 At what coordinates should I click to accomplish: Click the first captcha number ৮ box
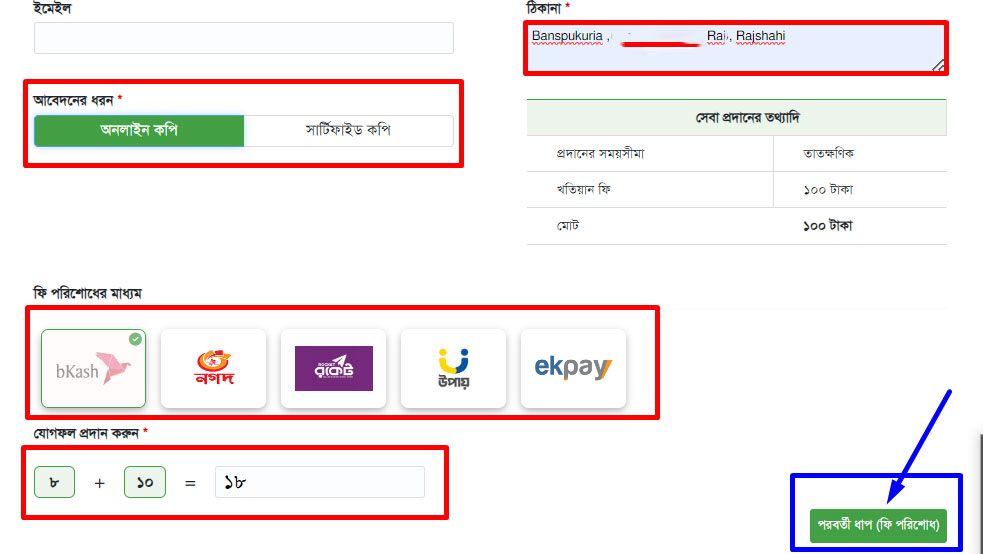[x=55, y=482]
